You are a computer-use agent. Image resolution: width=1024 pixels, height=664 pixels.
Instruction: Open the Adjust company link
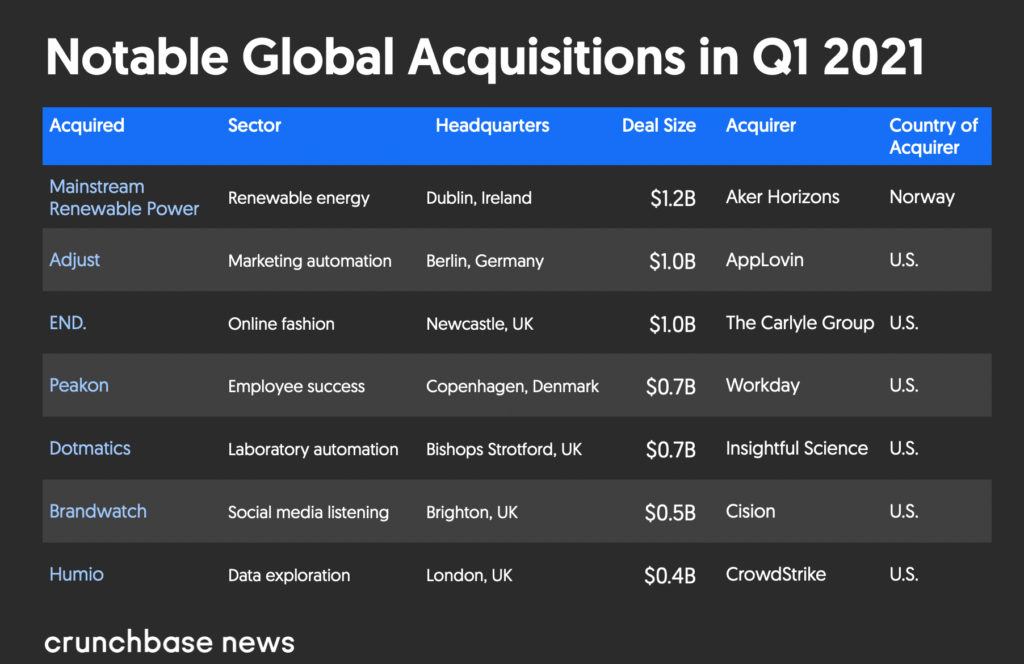point(74,260)
